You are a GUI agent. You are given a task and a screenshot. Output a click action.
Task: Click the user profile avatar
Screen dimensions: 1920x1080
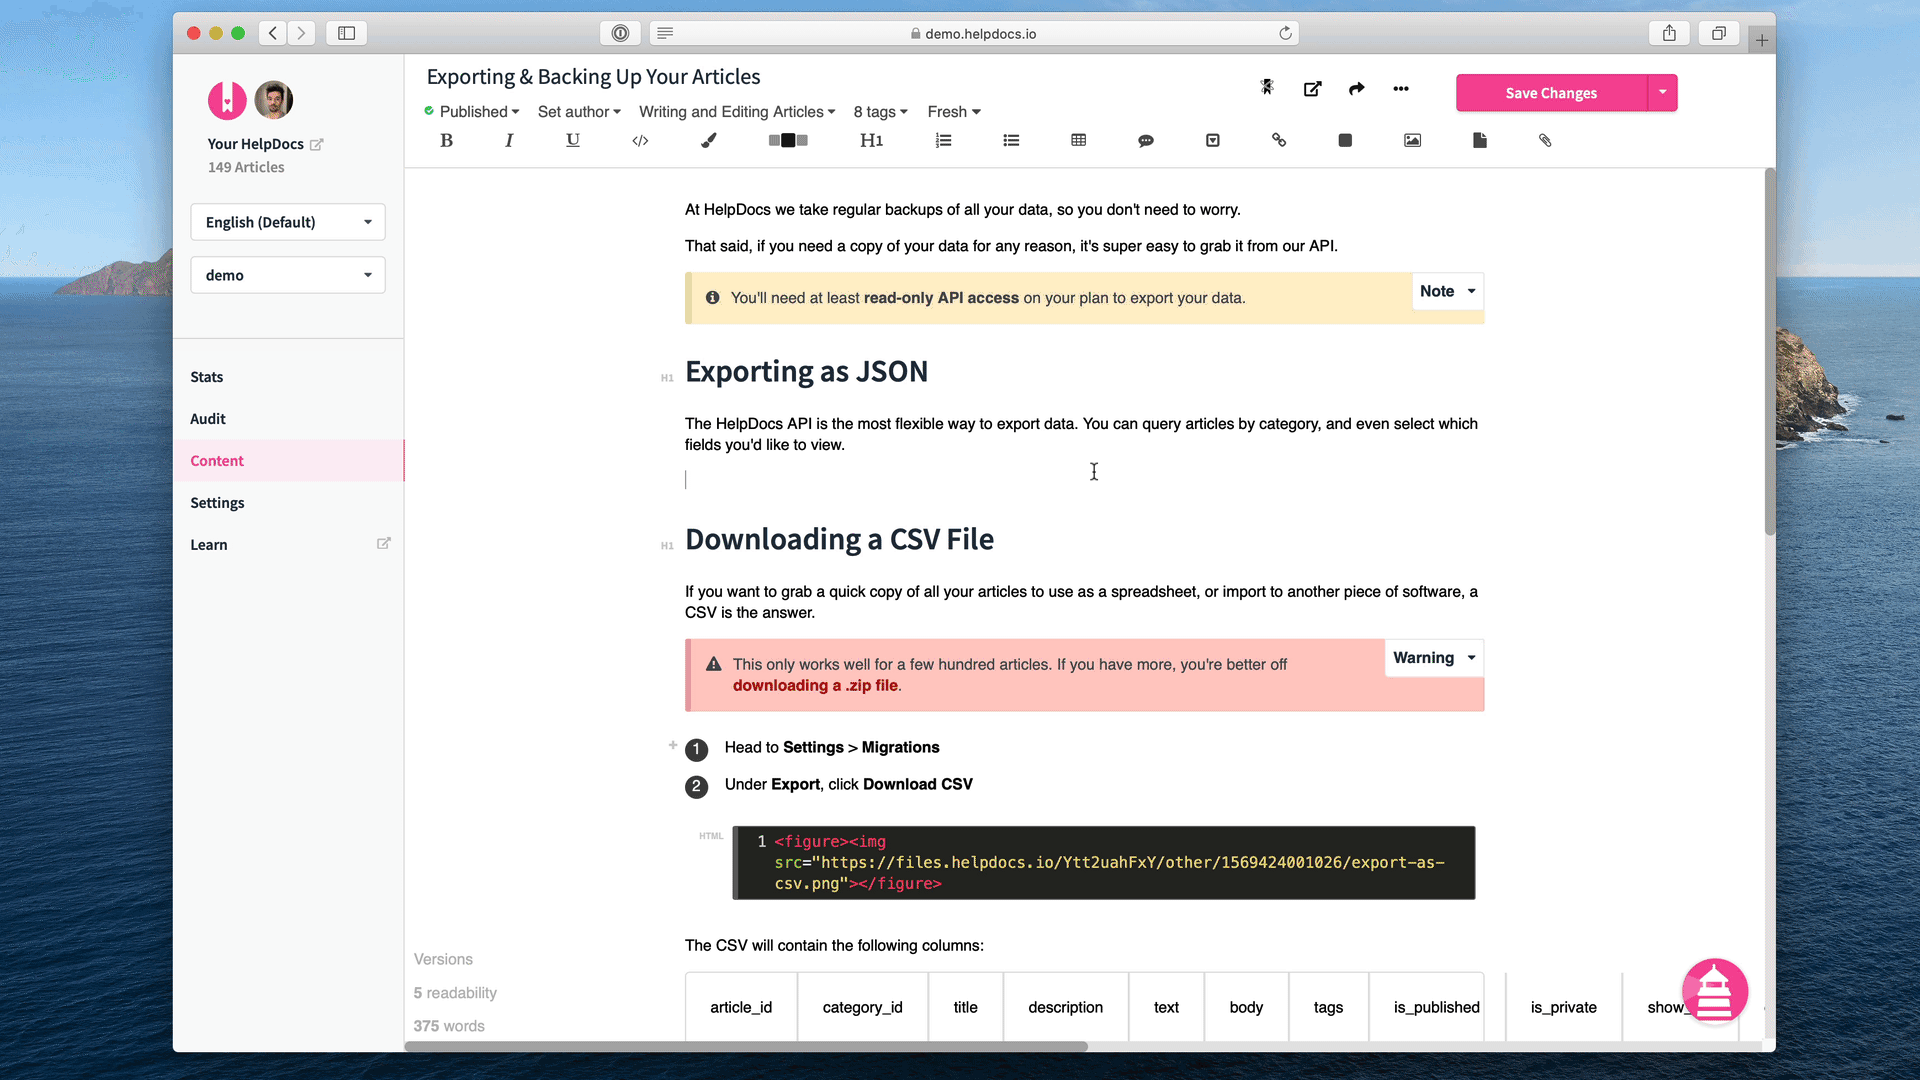[x=273, y=100]
